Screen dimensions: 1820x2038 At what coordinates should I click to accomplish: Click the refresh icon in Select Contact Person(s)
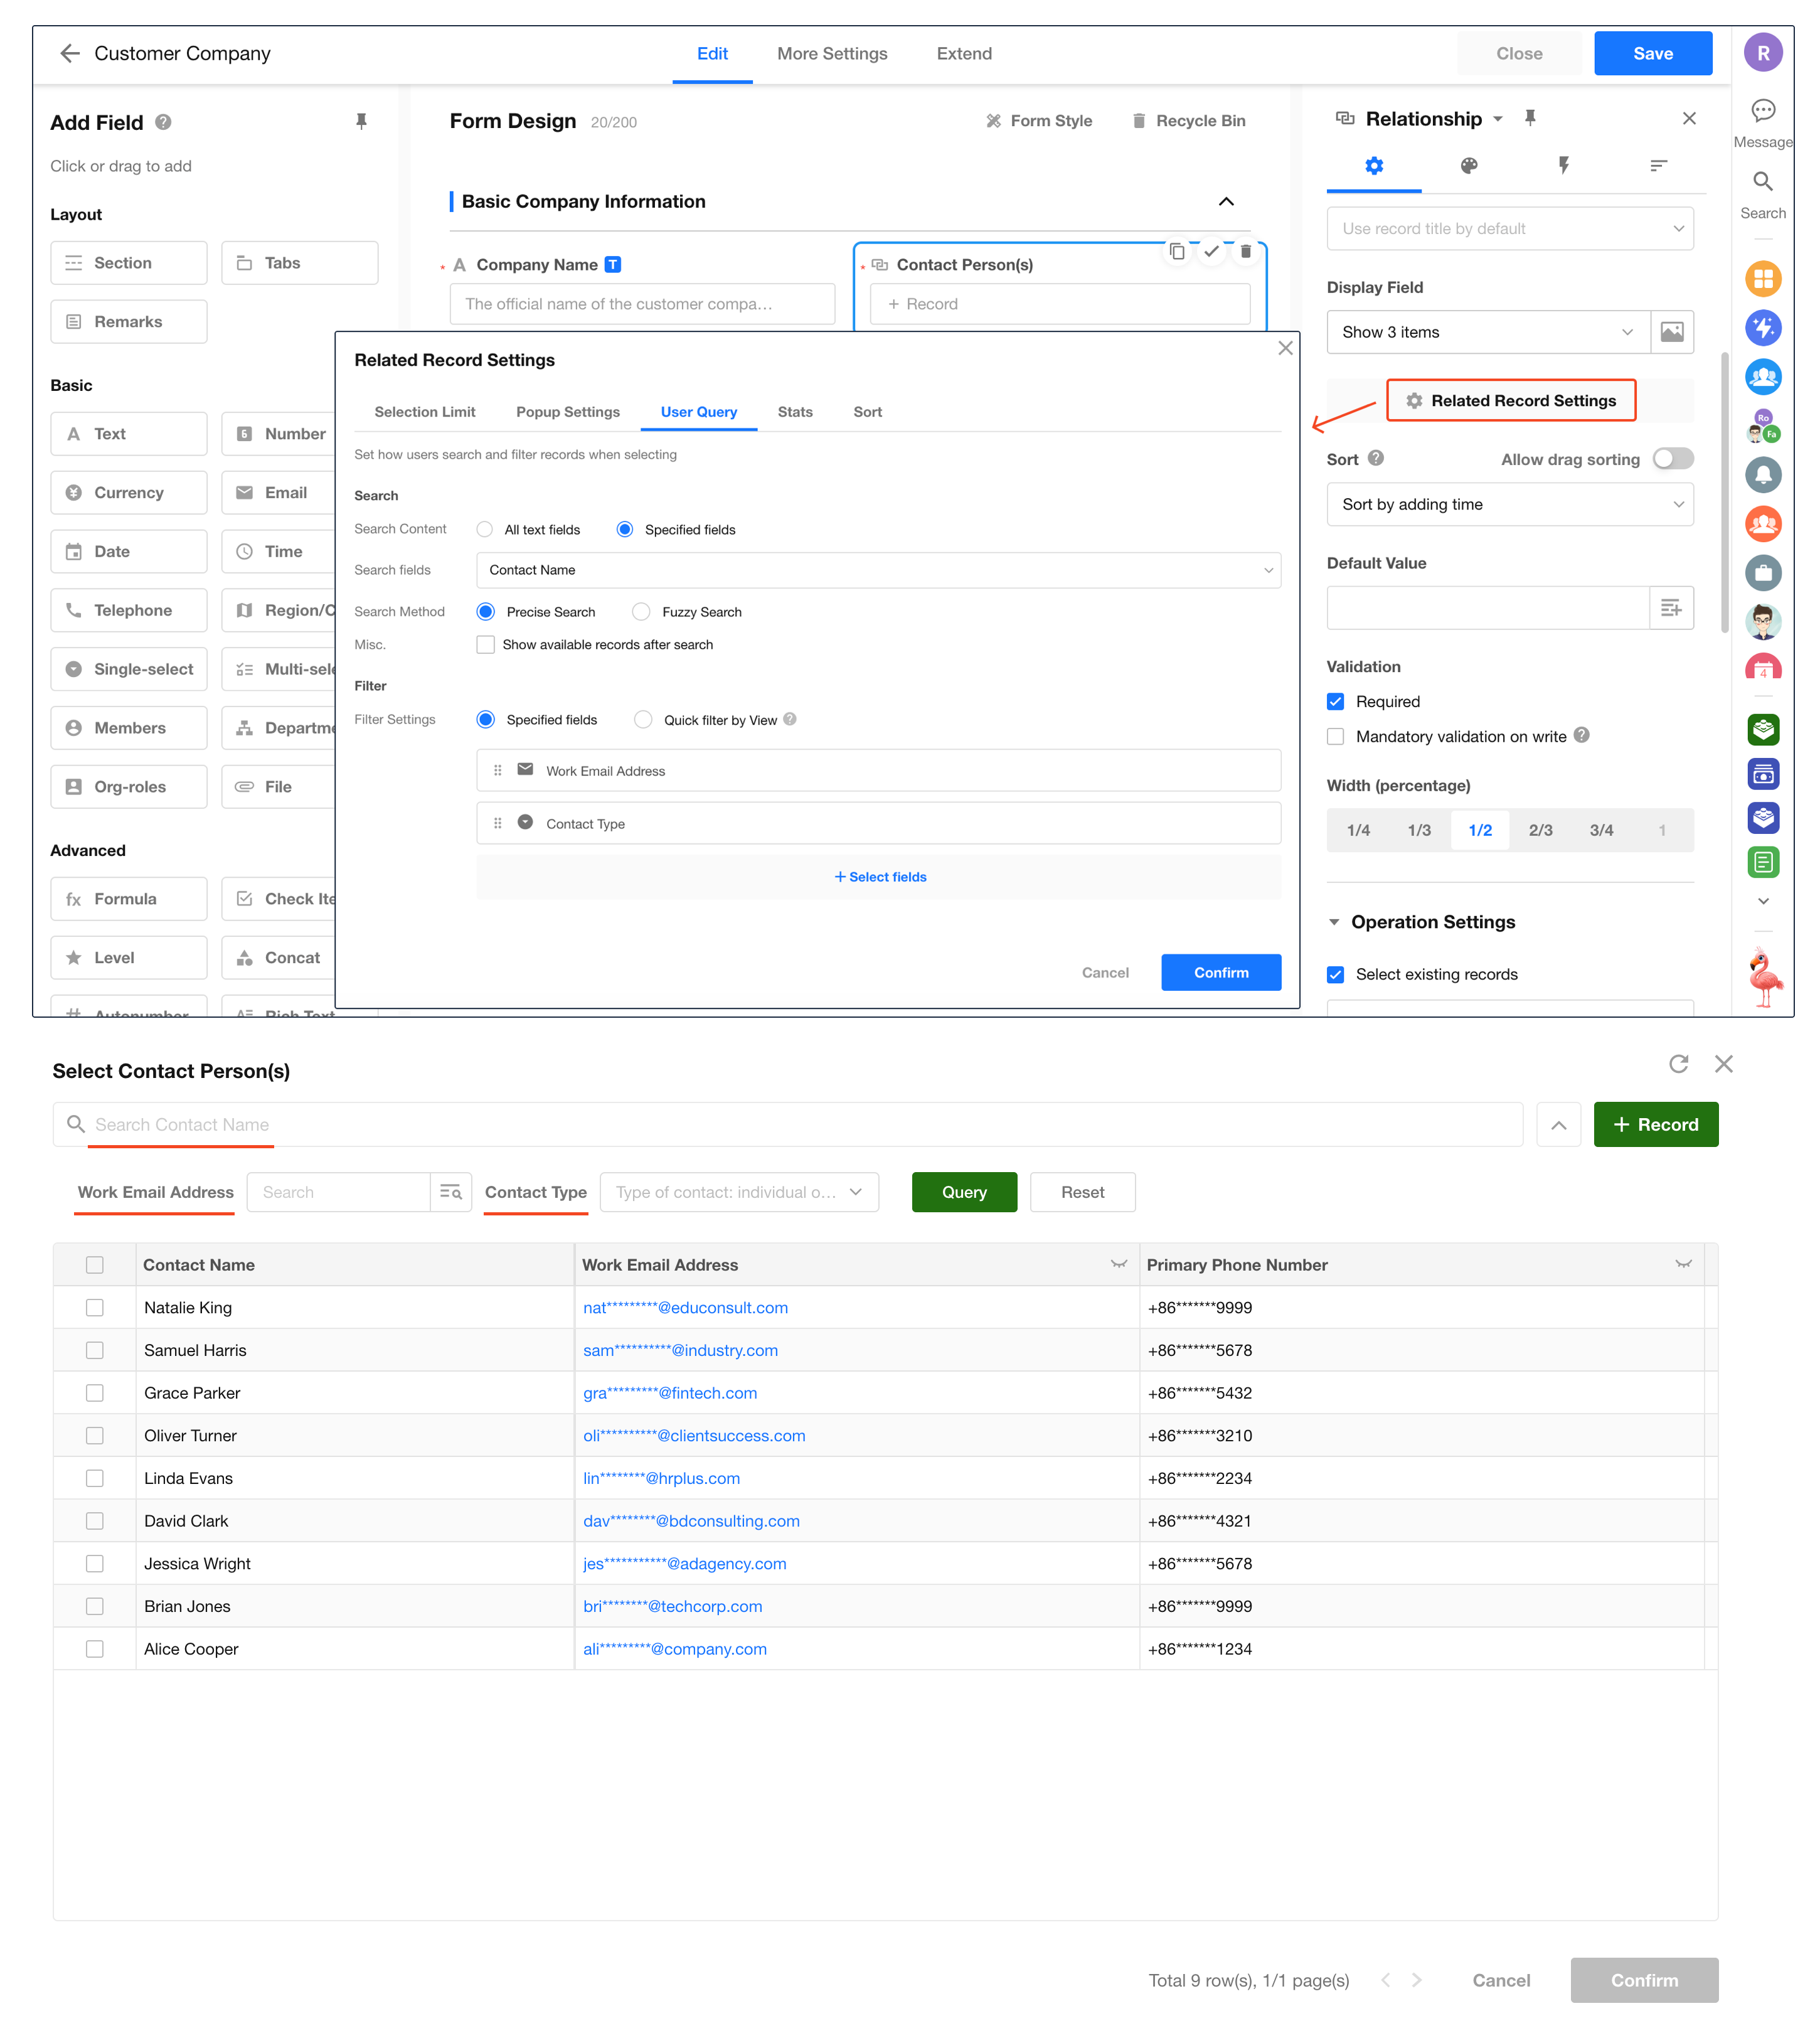click(1678, 1064)
